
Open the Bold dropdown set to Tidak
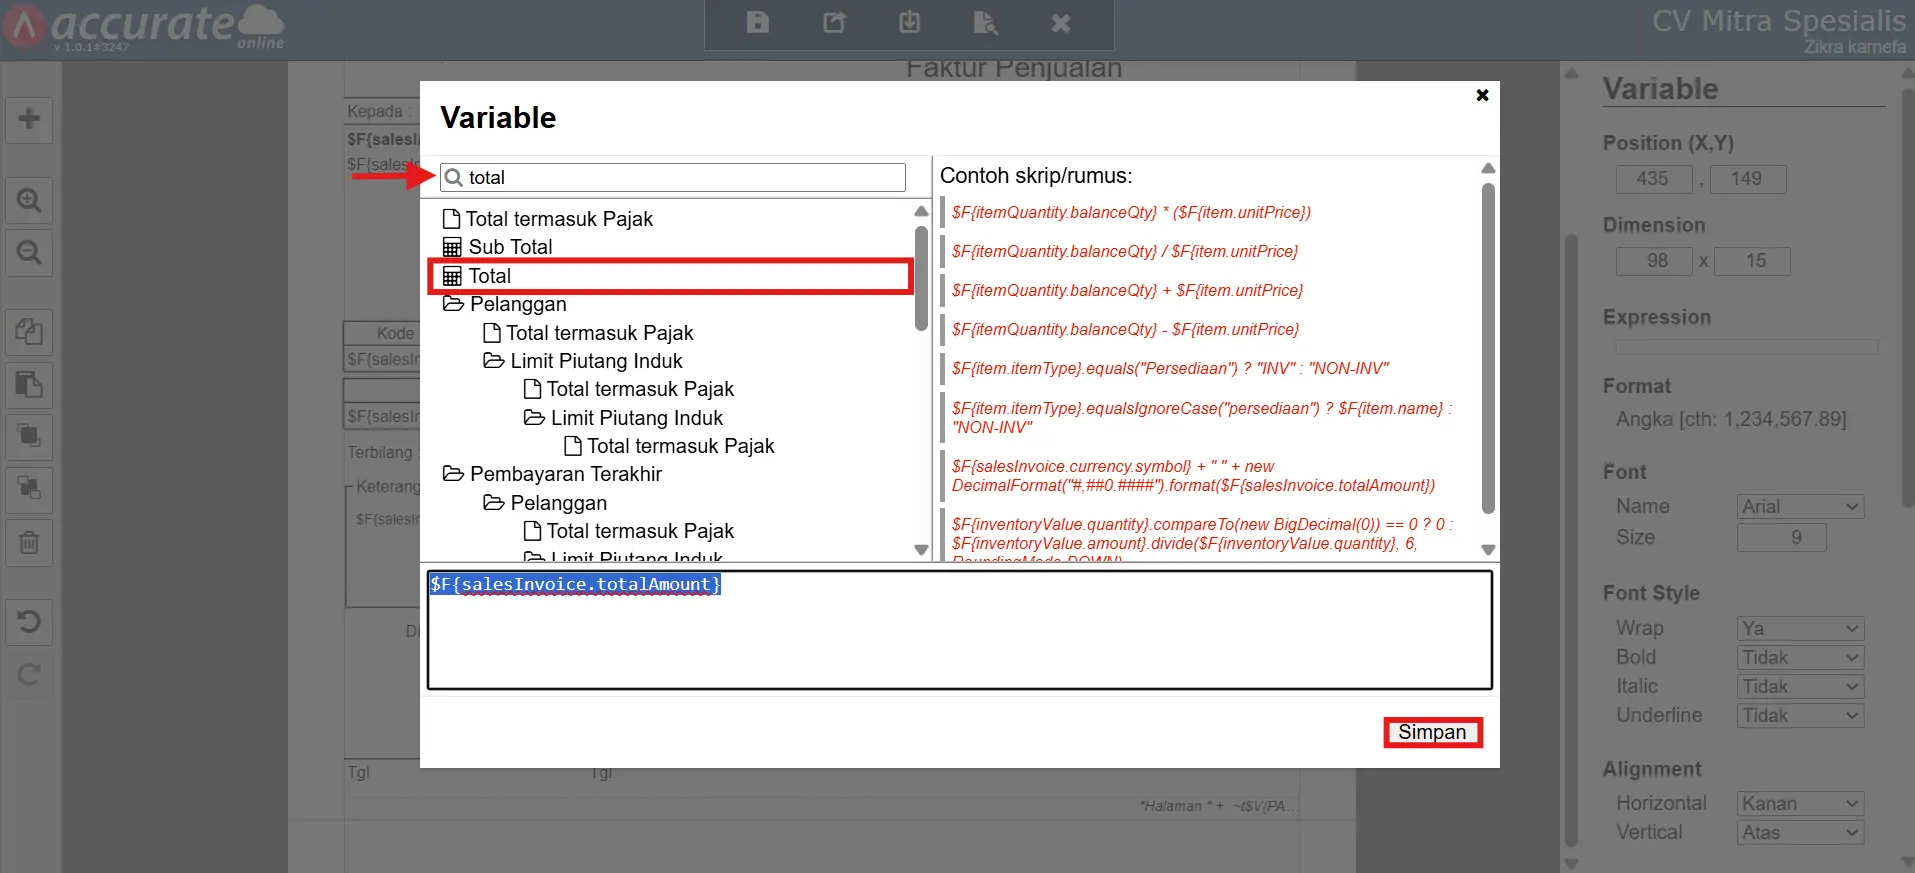[x=1800, y=658]
